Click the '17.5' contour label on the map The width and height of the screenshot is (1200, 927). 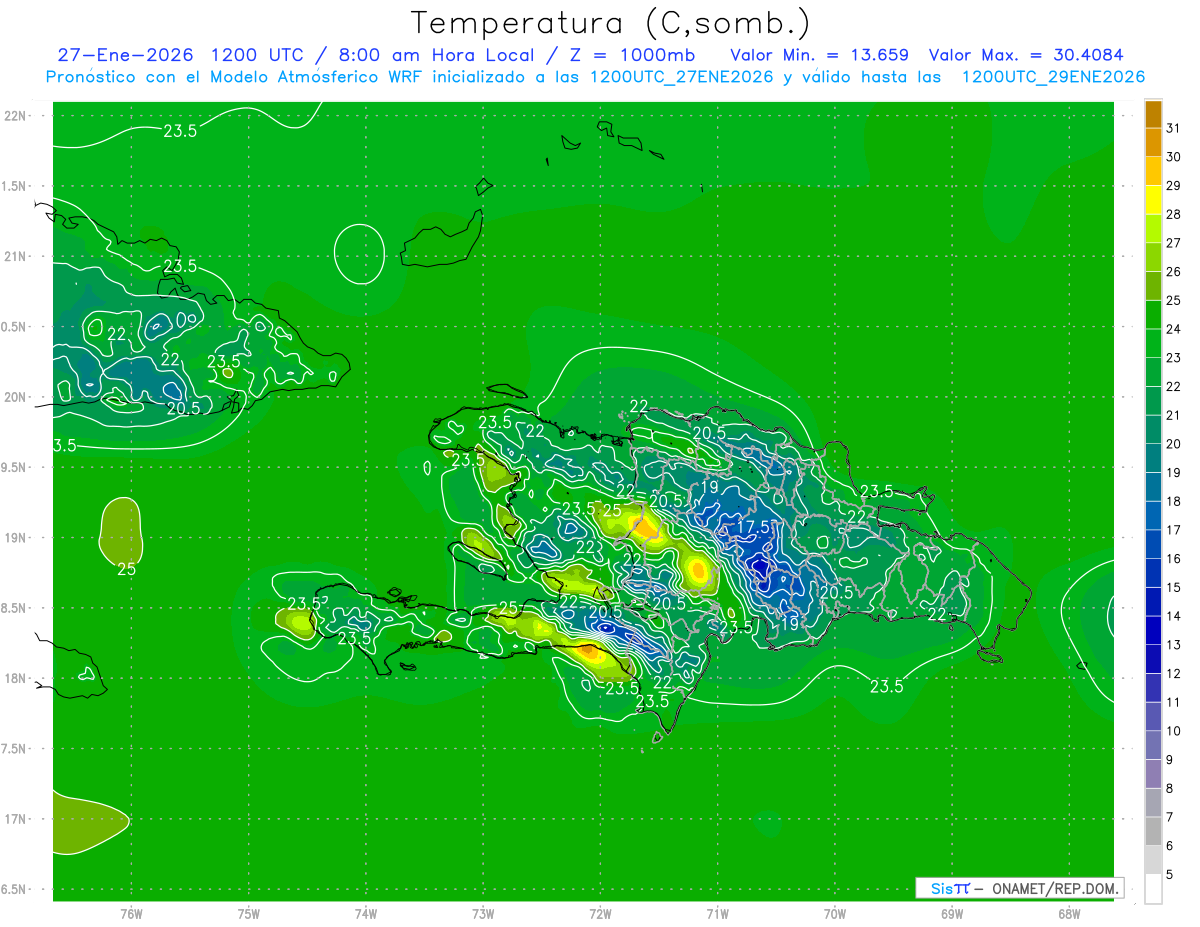pyautogui.click(x=754, y=527)
